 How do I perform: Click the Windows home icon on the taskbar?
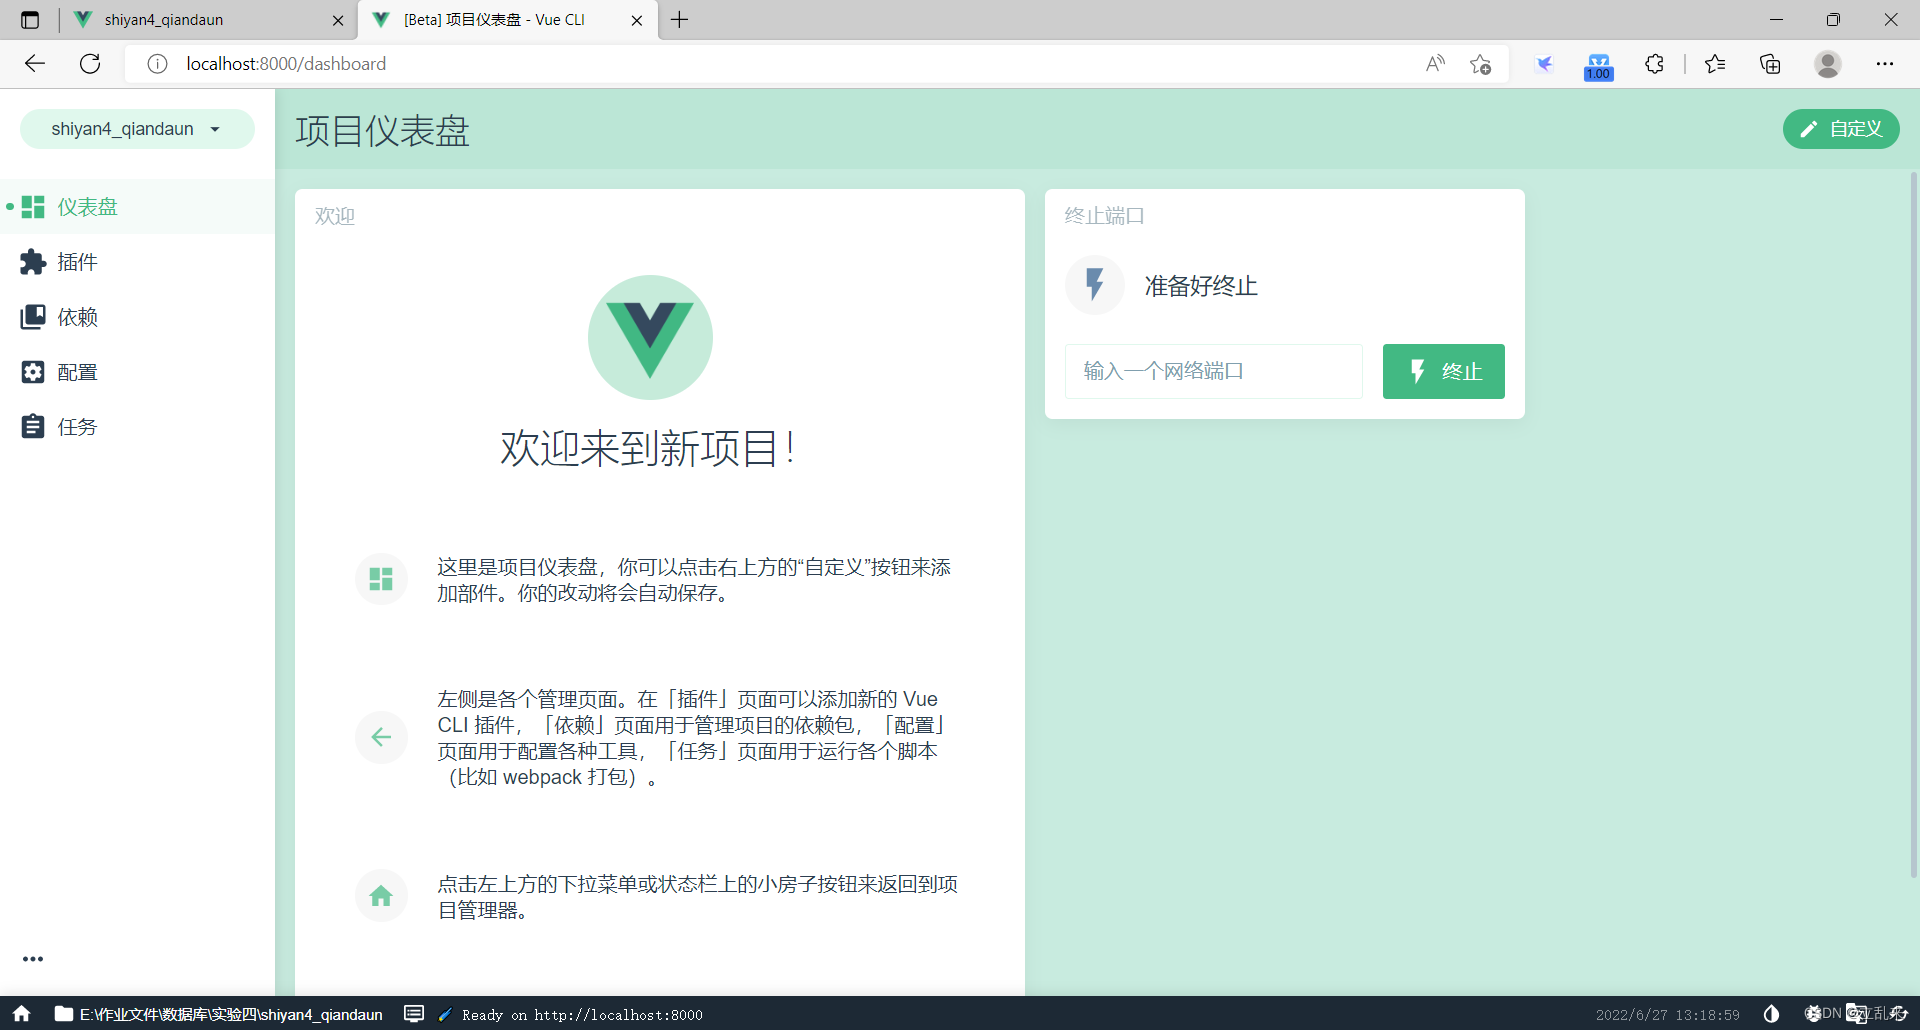[x=20, y=1014]
